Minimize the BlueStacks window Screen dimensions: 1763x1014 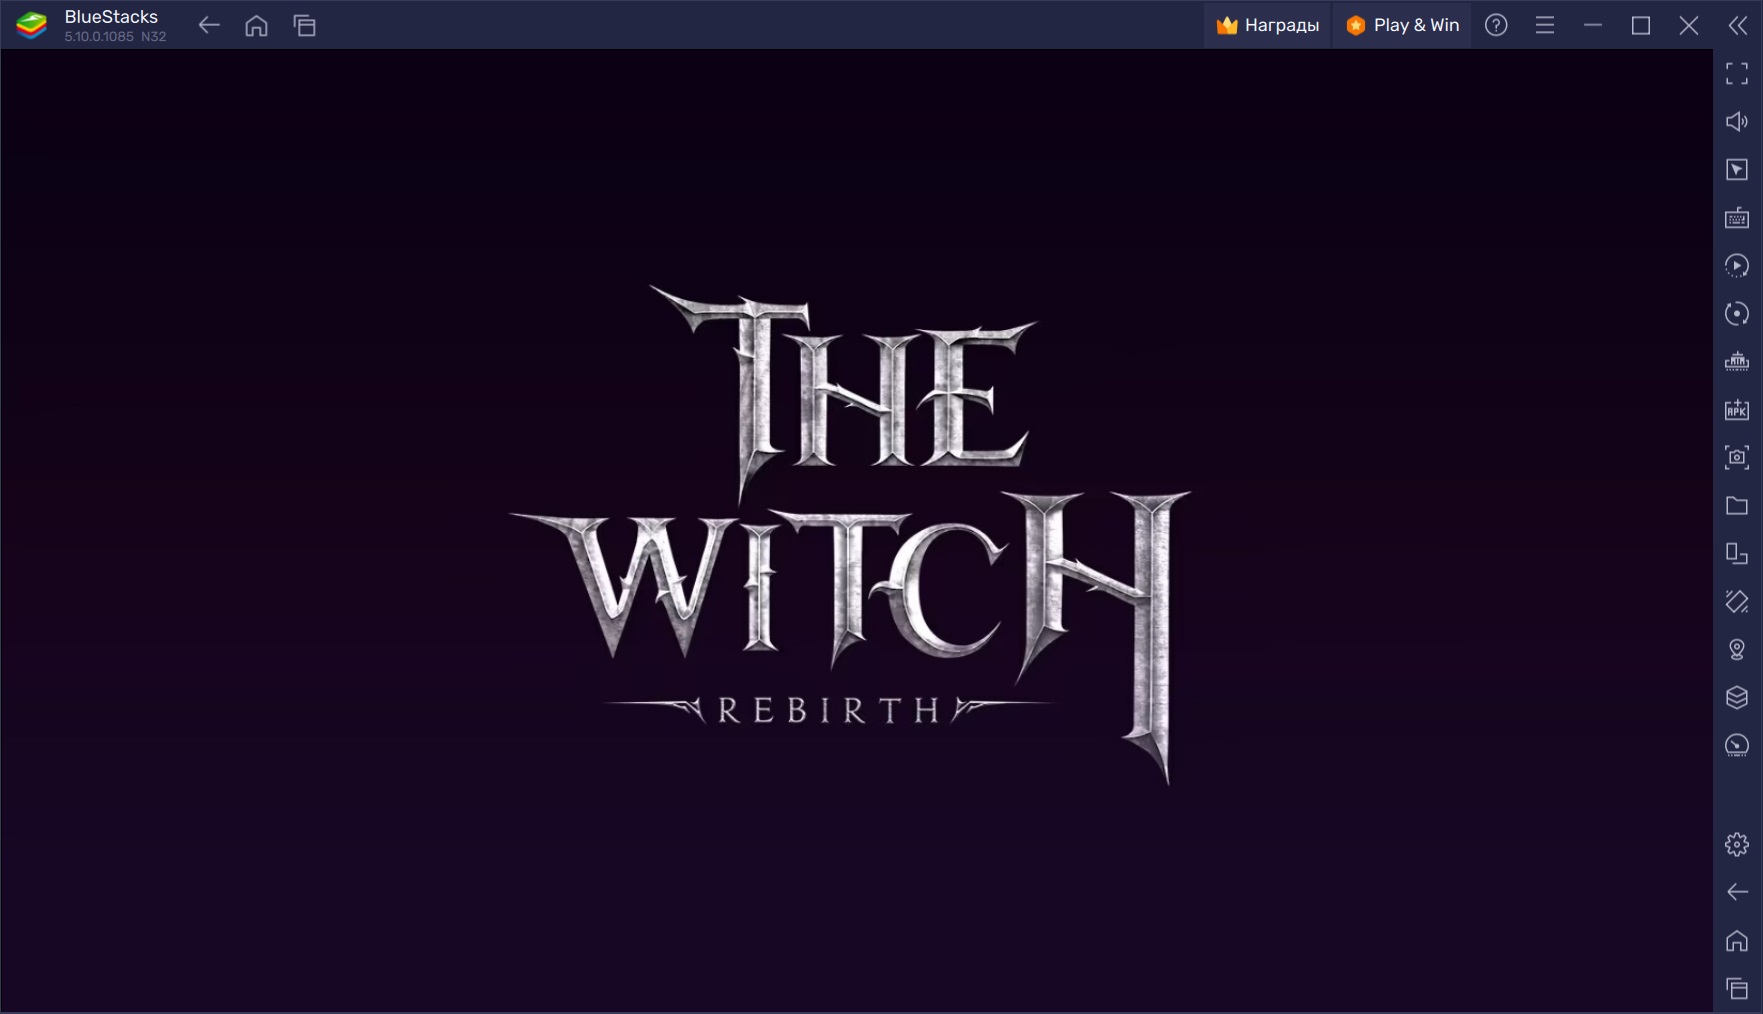[1593, 25]
